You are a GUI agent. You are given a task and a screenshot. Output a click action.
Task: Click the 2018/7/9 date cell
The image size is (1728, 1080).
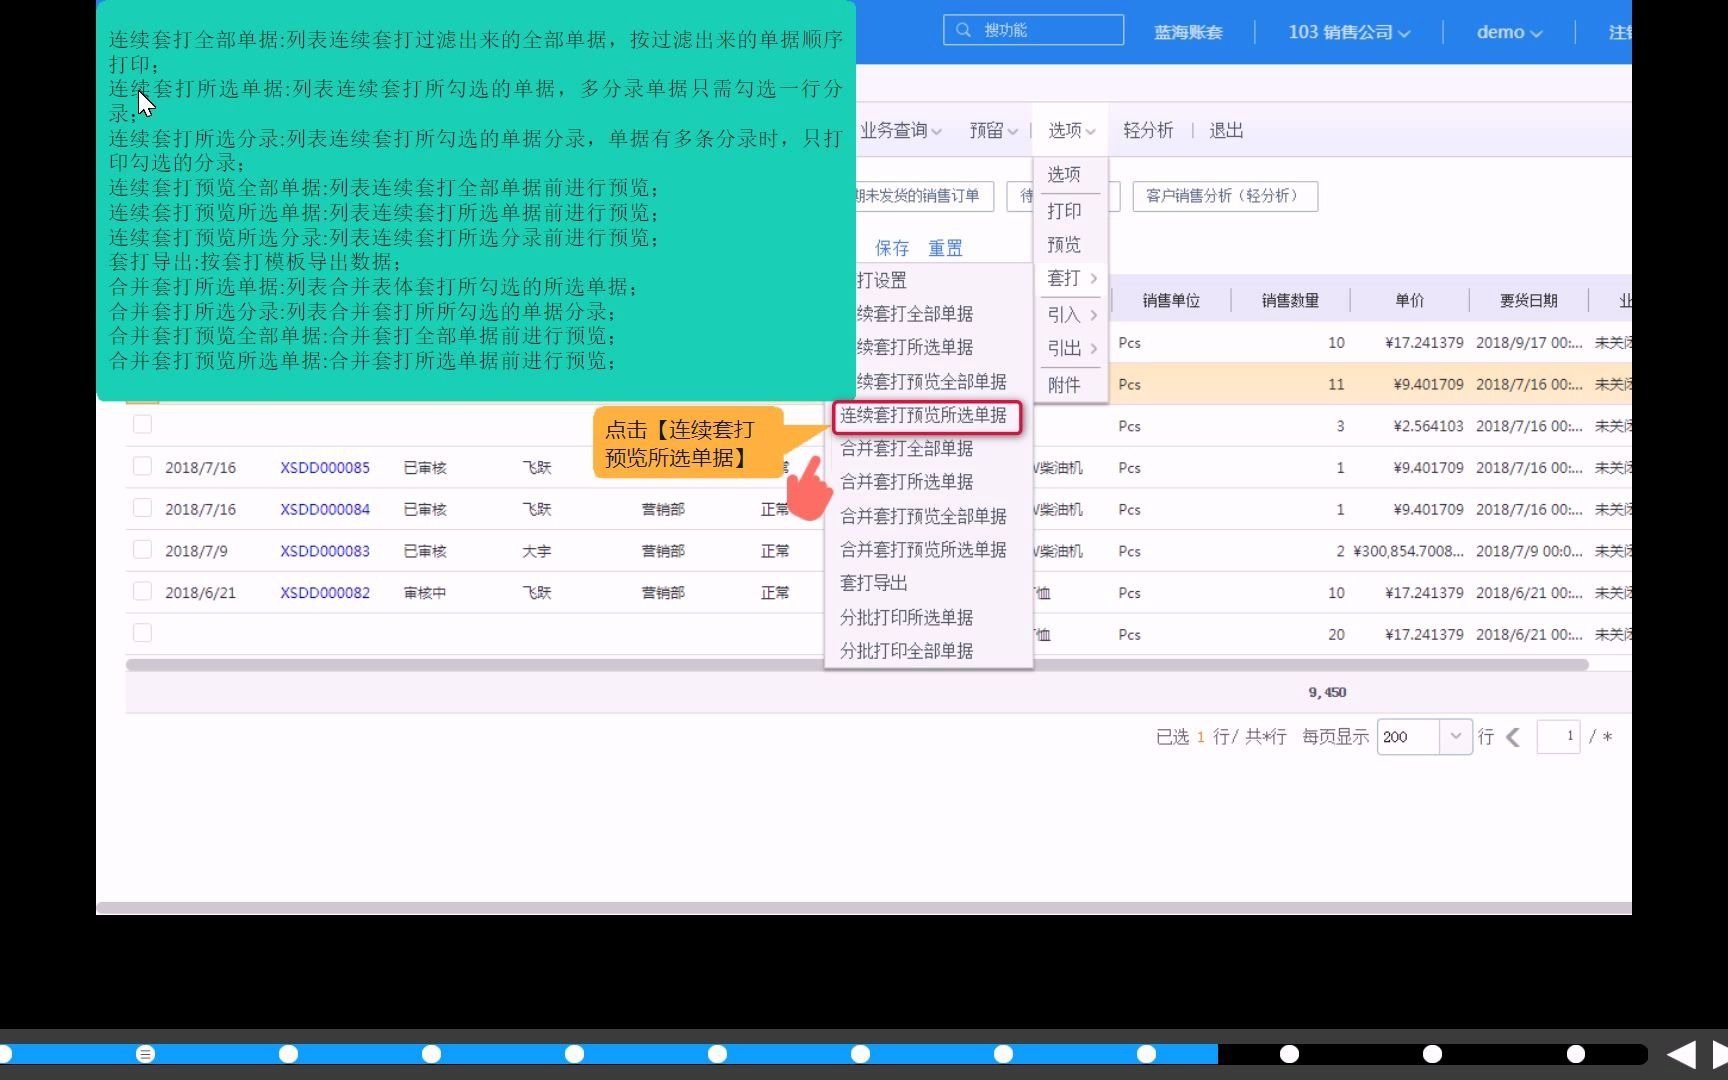point(196,551)
